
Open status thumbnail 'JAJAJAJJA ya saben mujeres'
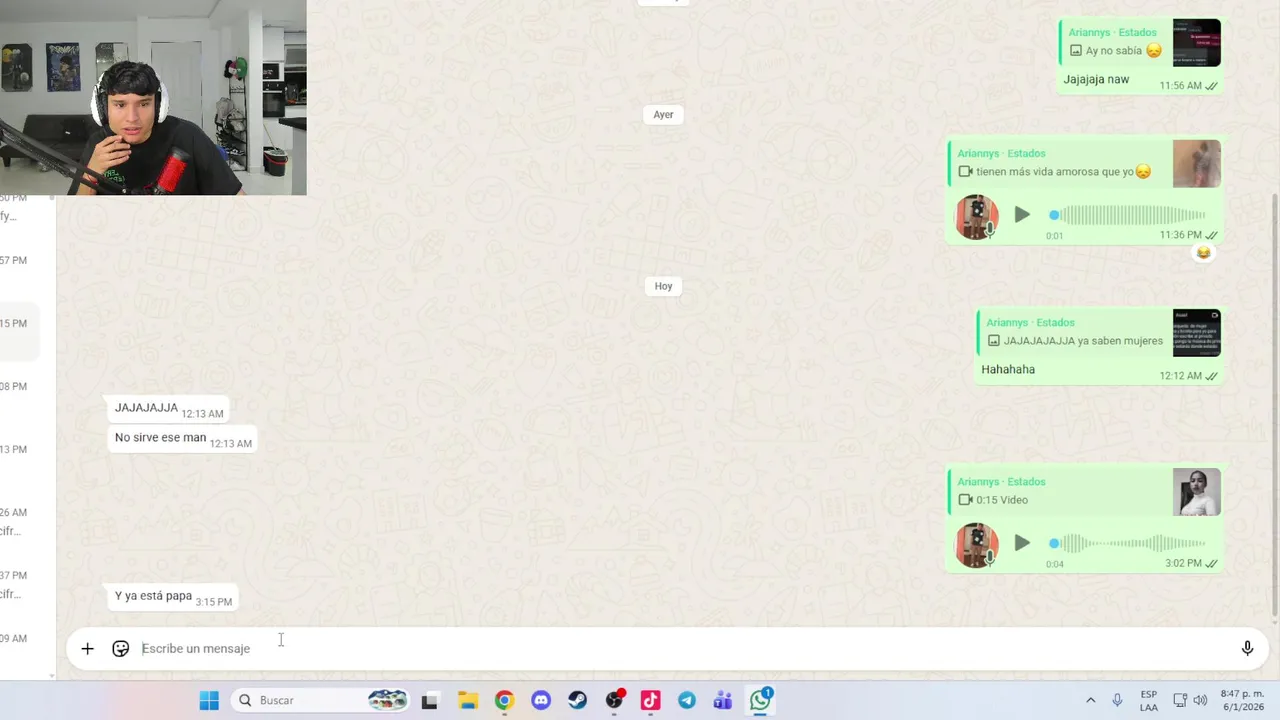click(x=1197, y=333)
